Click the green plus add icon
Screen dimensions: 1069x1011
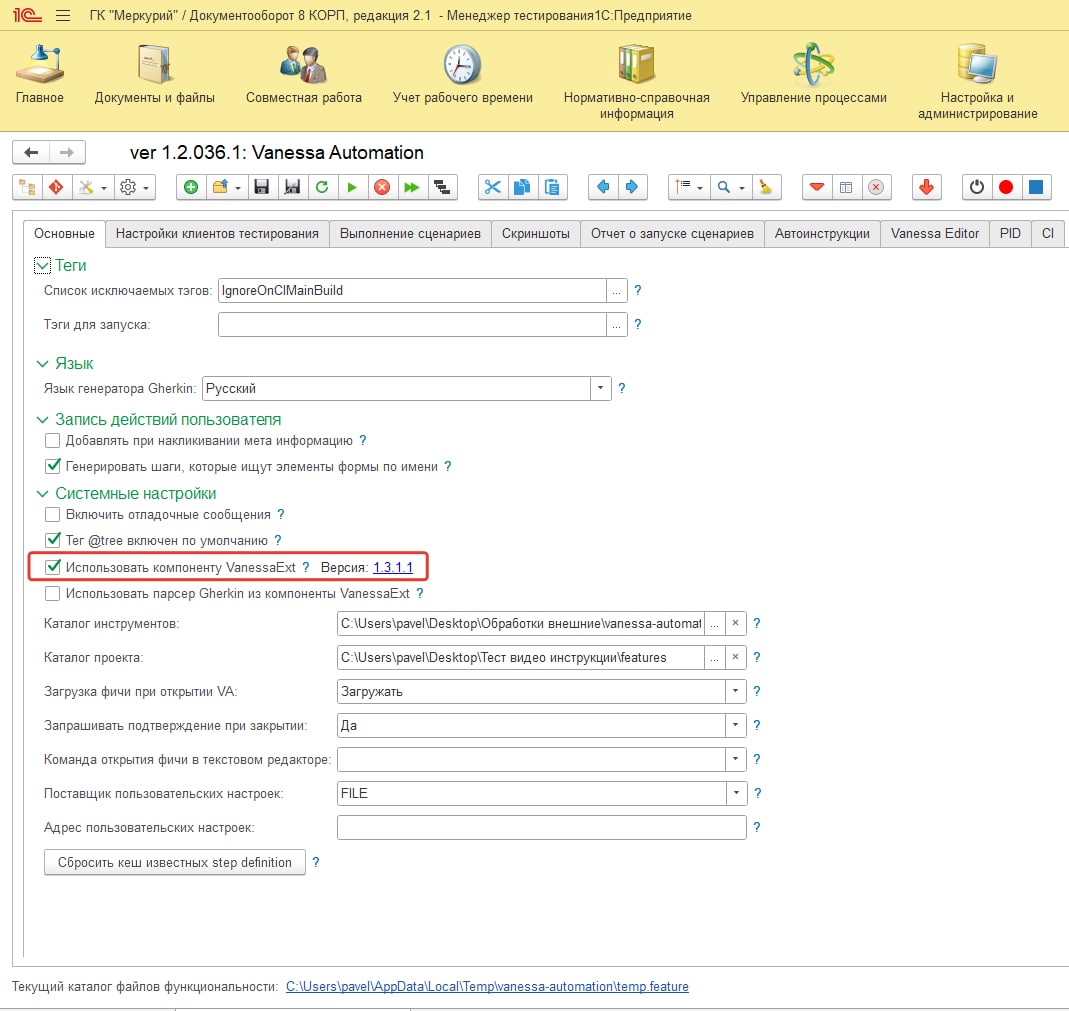(x=191, y=187)
